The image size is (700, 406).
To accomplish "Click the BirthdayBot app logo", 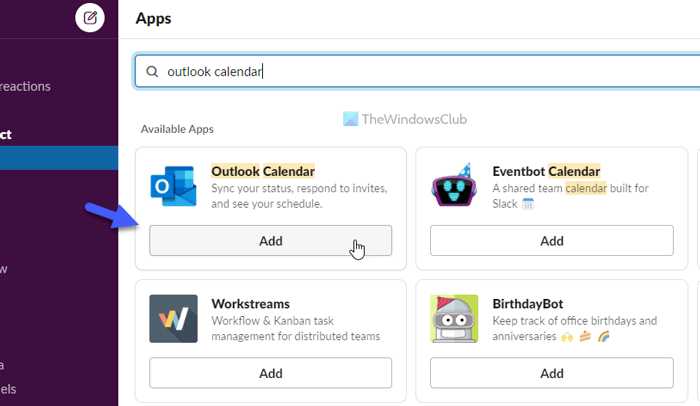I will tap(452, 318).
